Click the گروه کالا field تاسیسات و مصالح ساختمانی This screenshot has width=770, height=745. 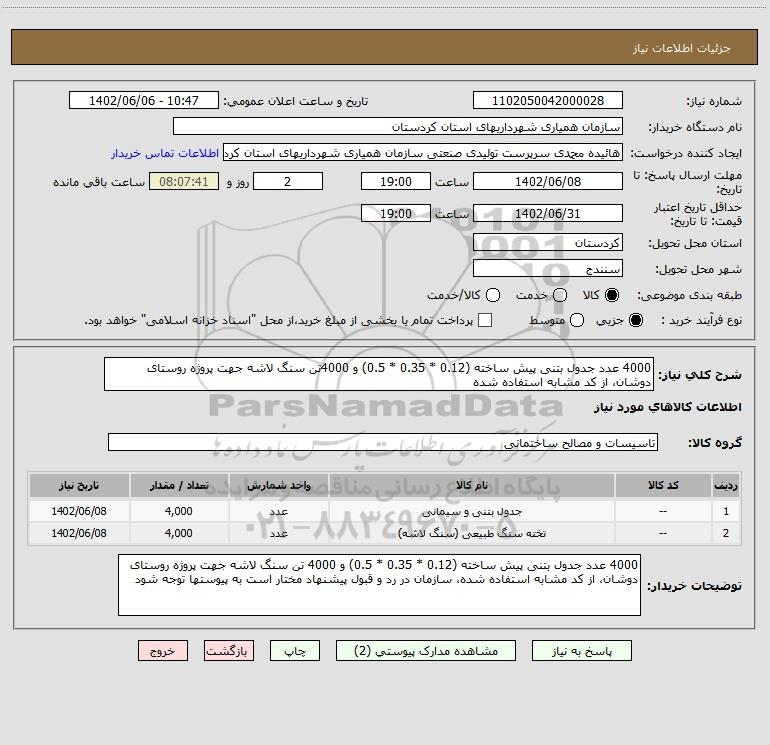383,442
